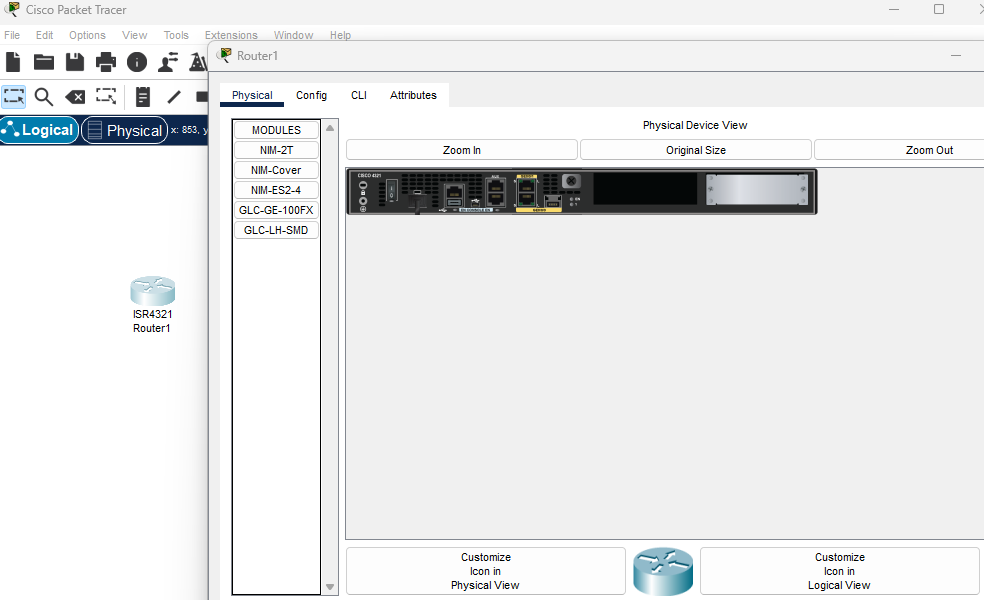Click the User Profile icon
Screen dimensions: 984x600
[x=168, y=62]
